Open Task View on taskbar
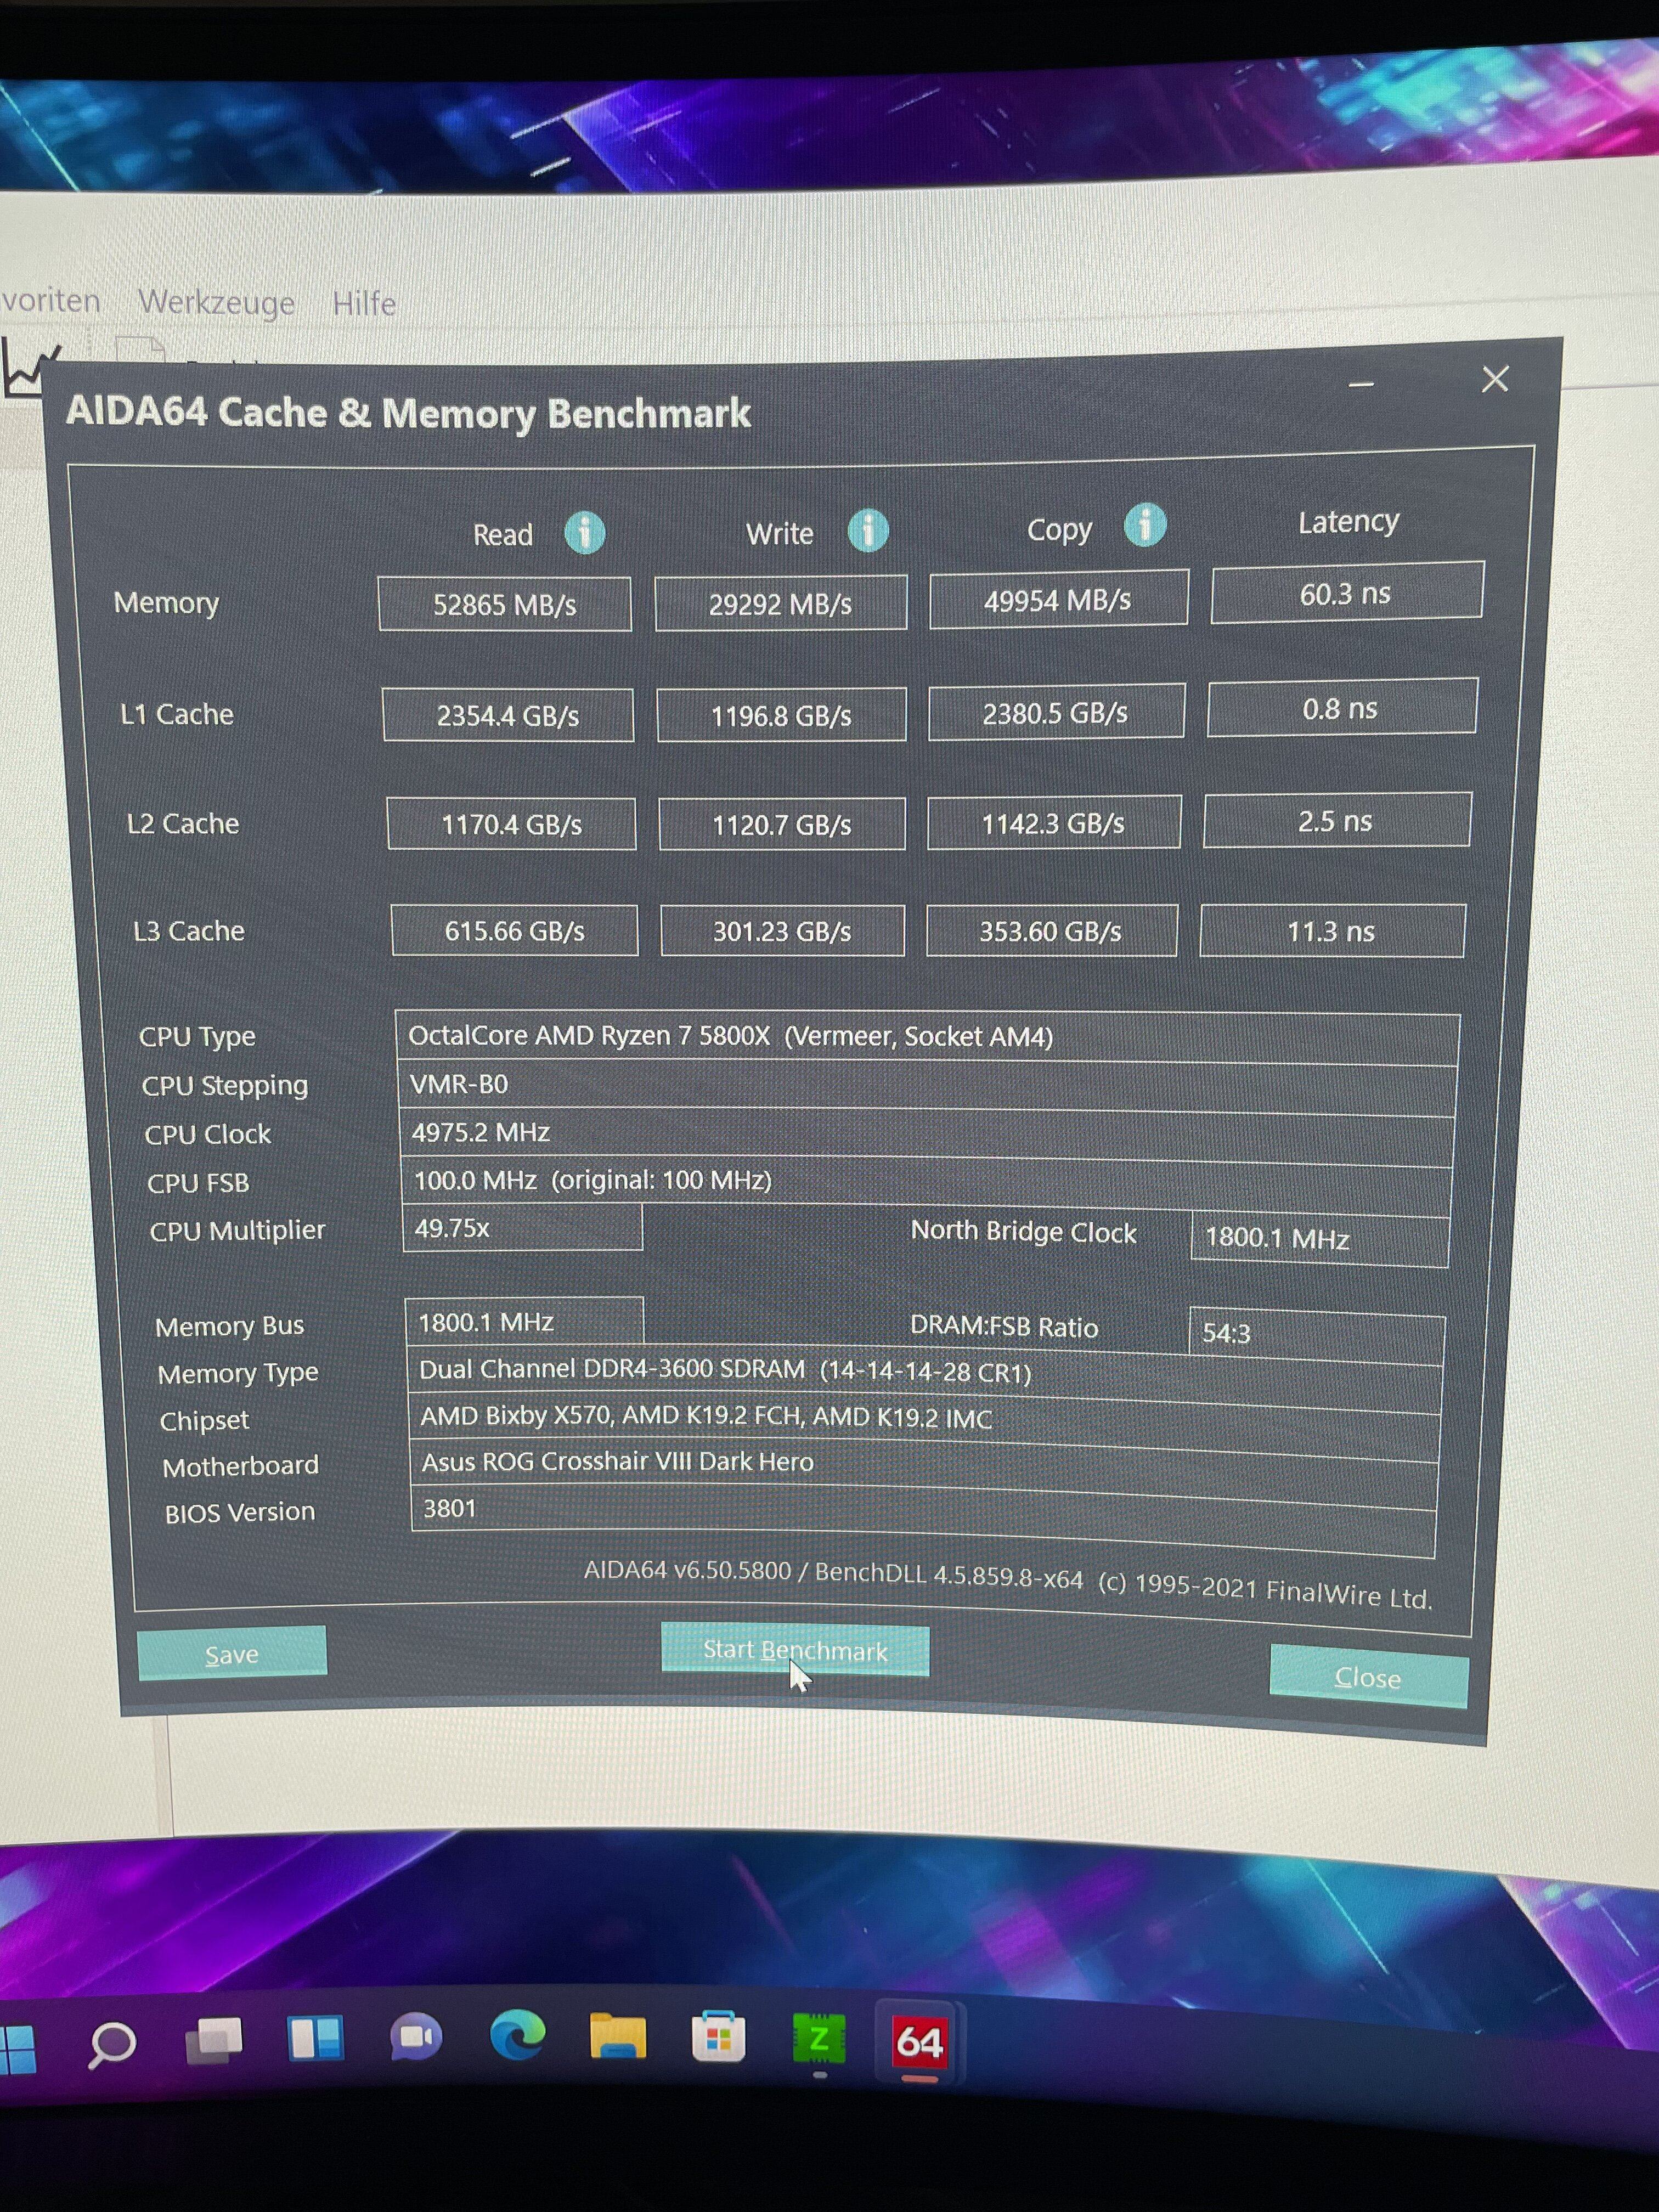Viewport: 1659px width, 2212px height. (214, 2040)
